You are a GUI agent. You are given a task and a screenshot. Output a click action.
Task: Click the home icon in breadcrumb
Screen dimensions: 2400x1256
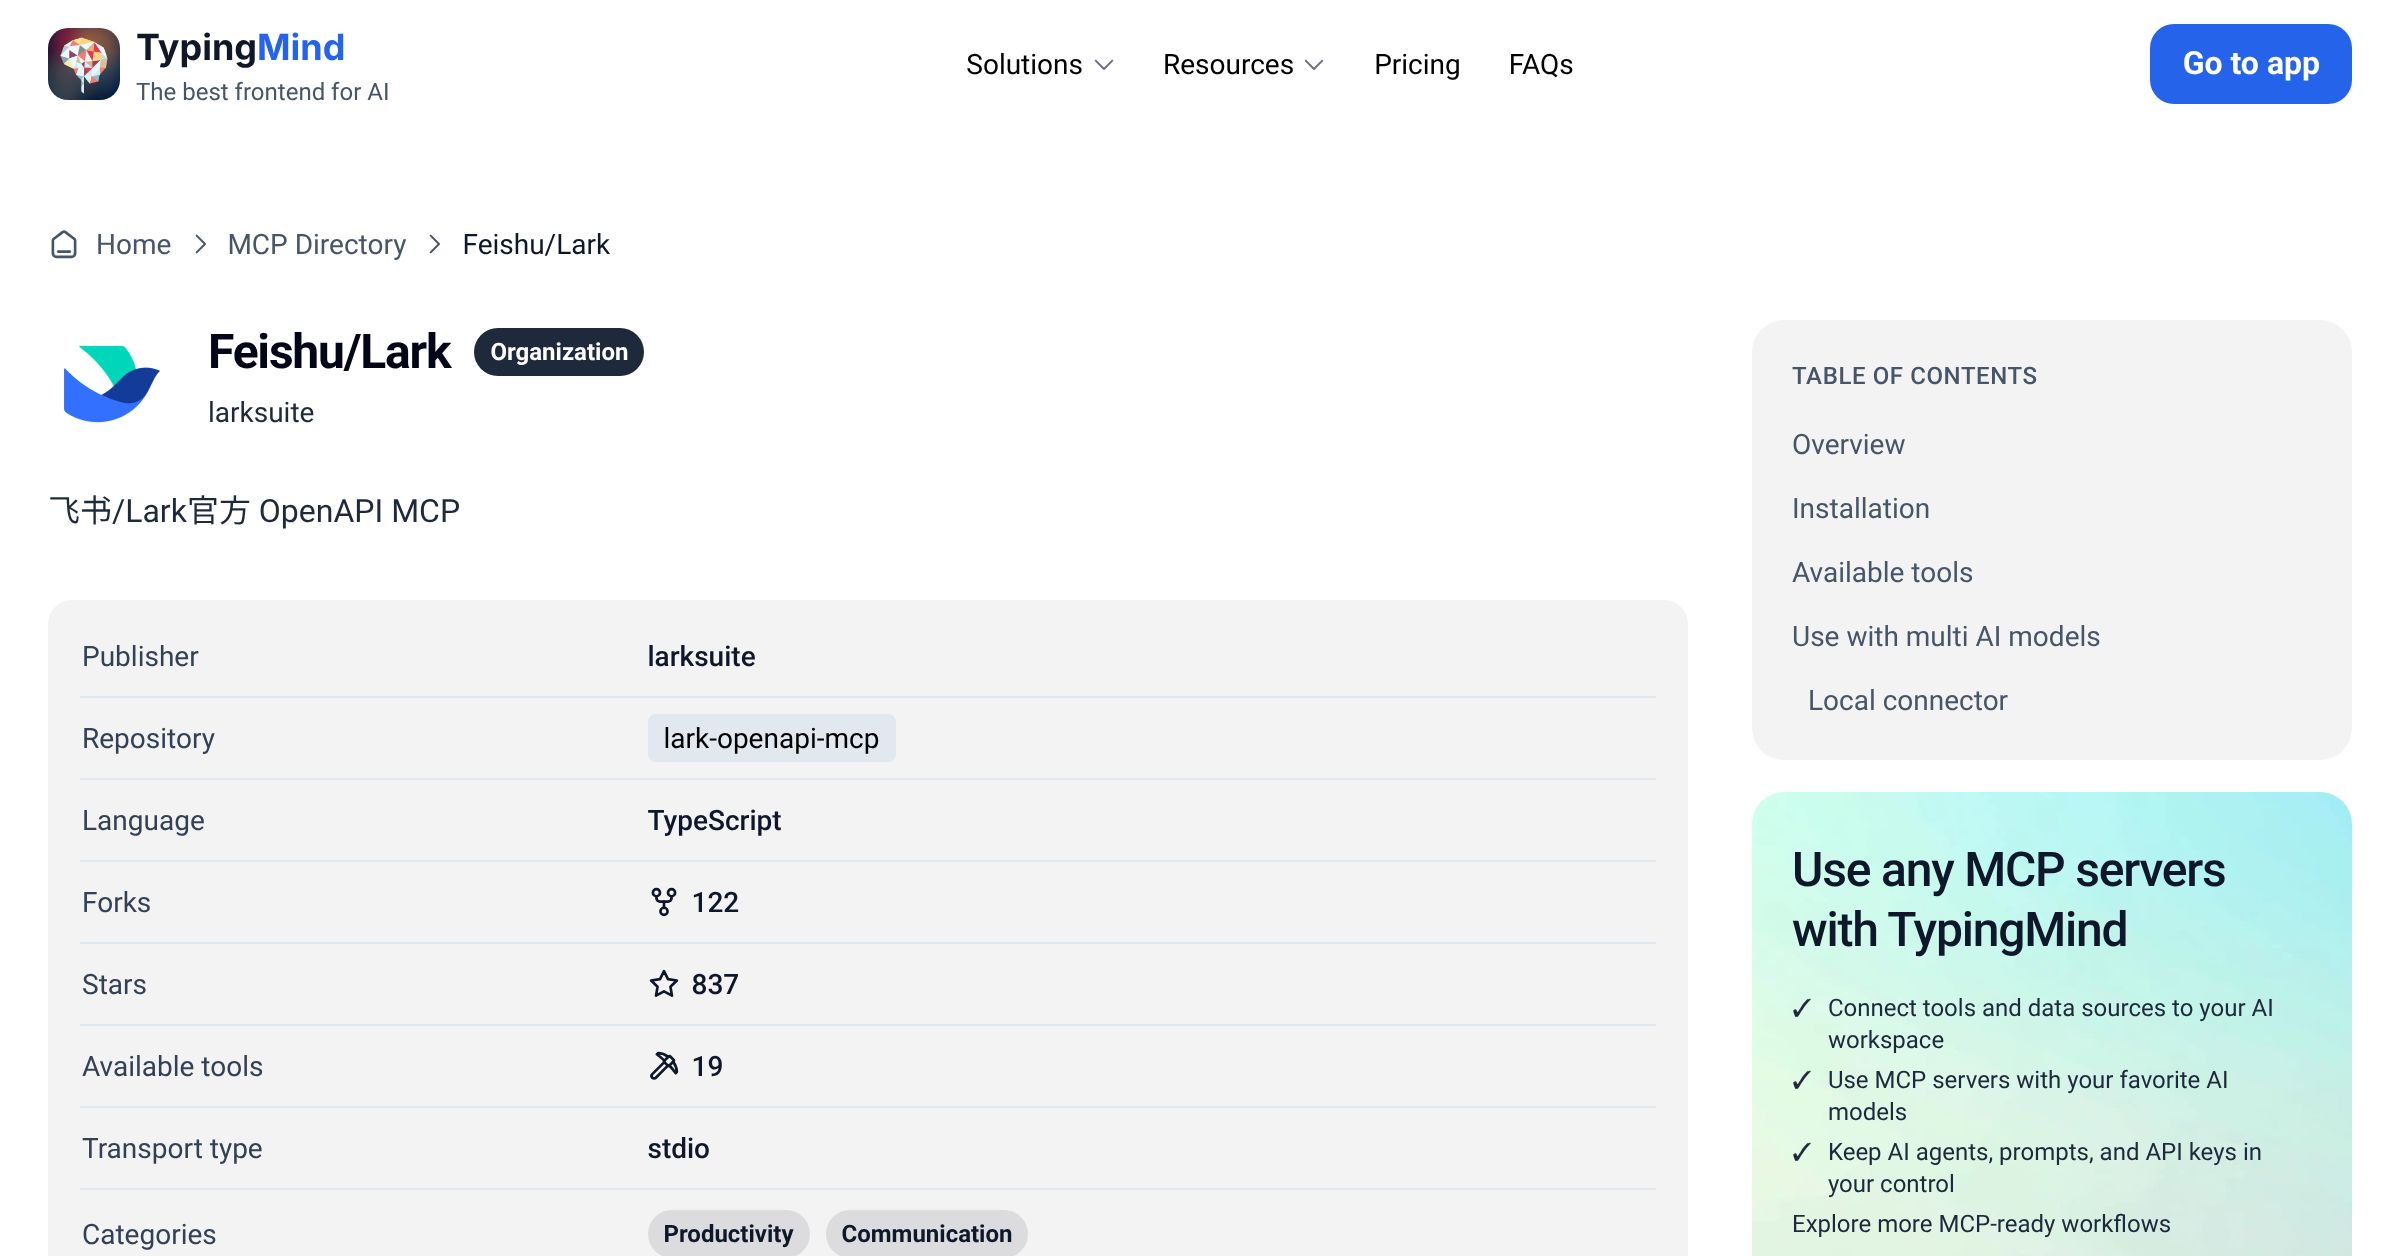[x=64, y=245]
